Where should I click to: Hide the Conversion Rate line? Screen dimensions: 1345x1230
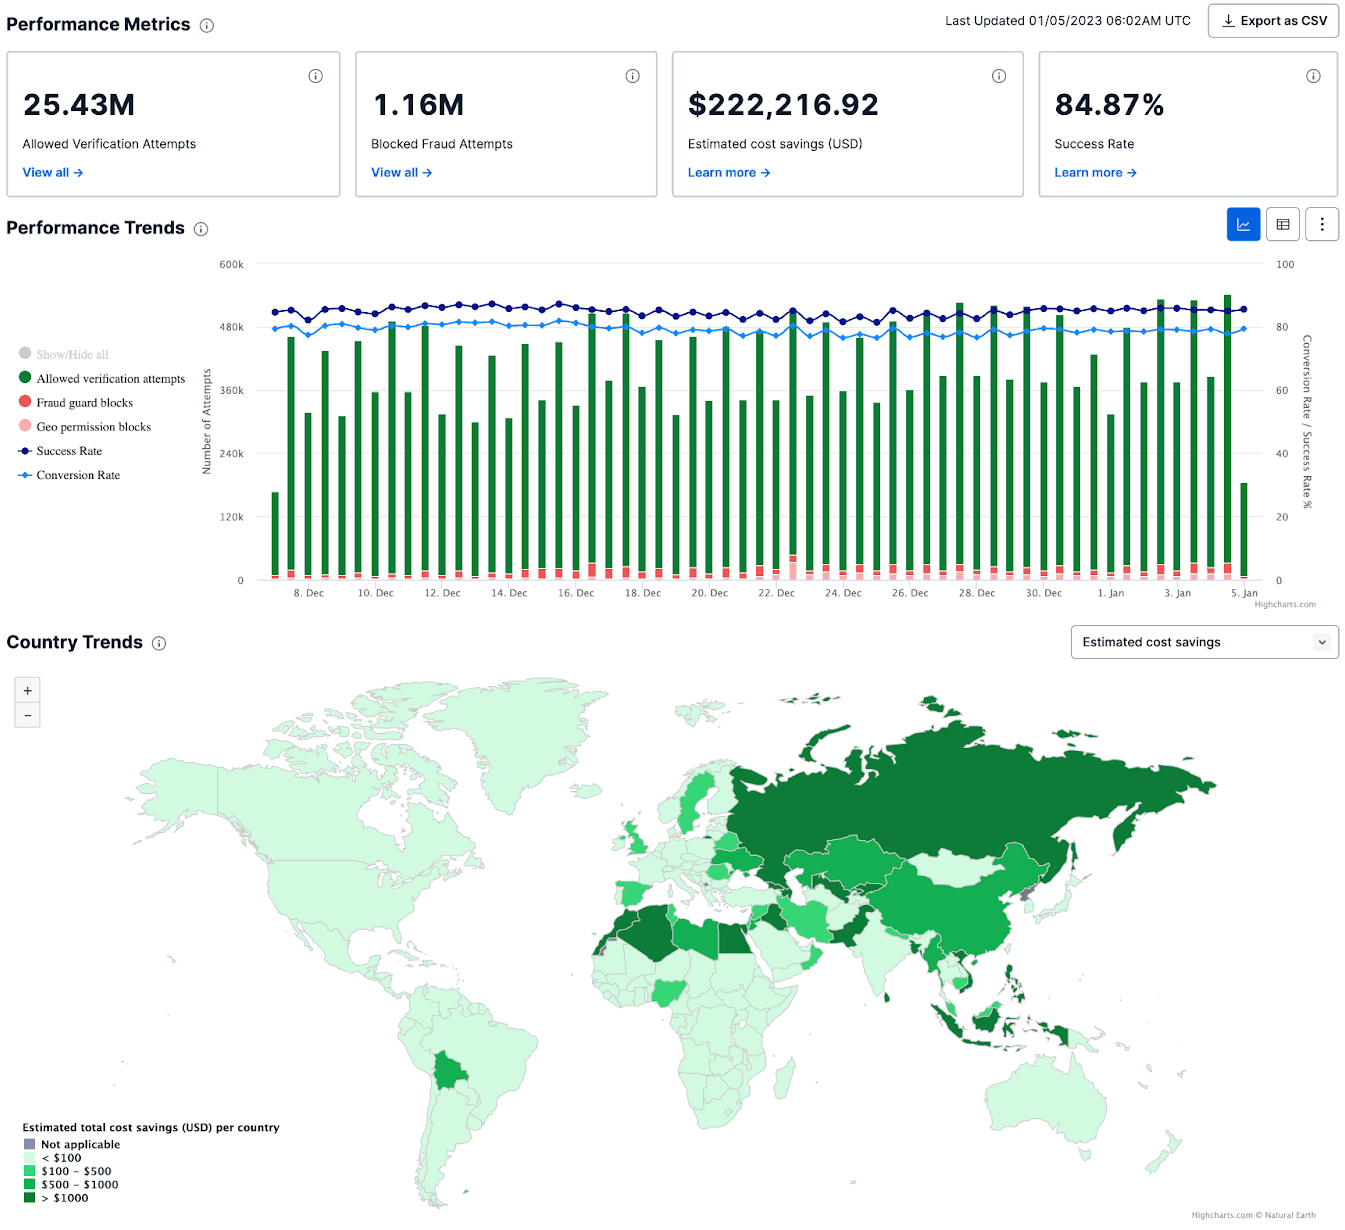pyautogui.click(x=77, y=475)
